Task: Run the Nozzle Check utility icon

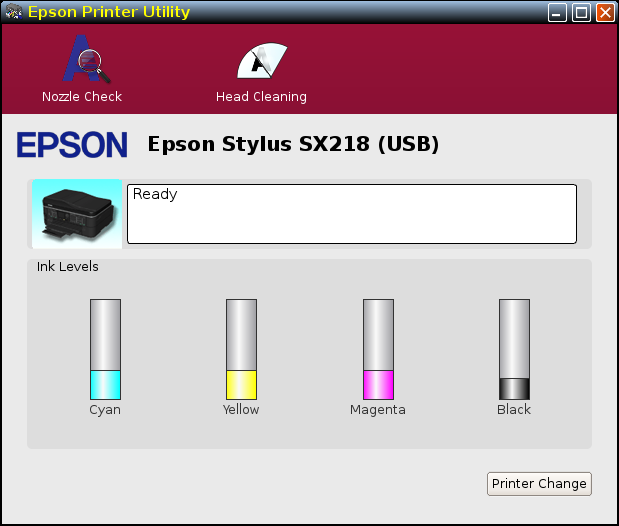Action: point(86,58)
